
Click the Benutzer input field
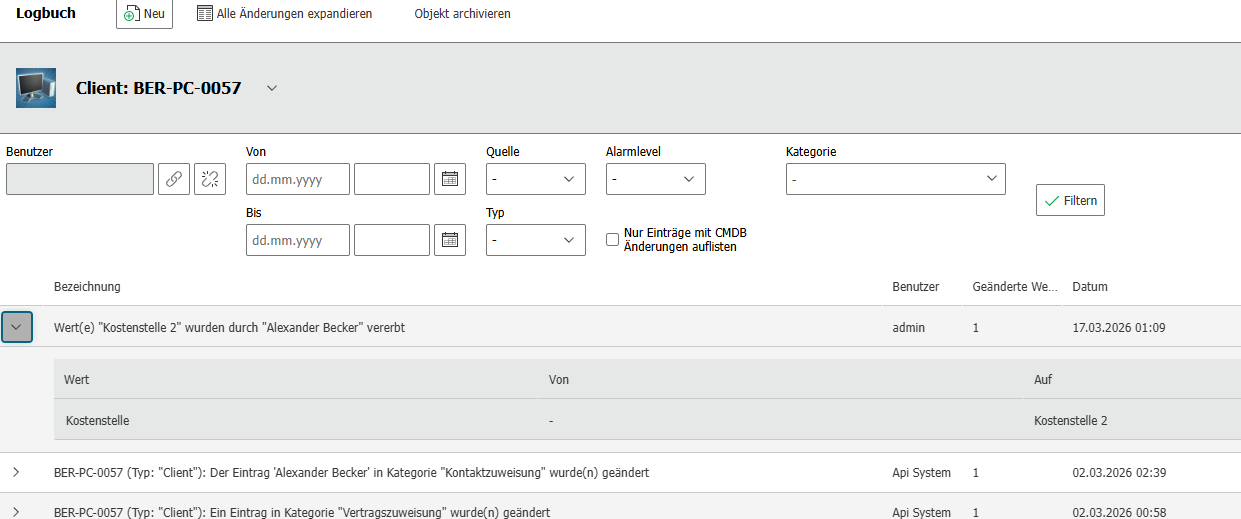(x=80, y=179)
